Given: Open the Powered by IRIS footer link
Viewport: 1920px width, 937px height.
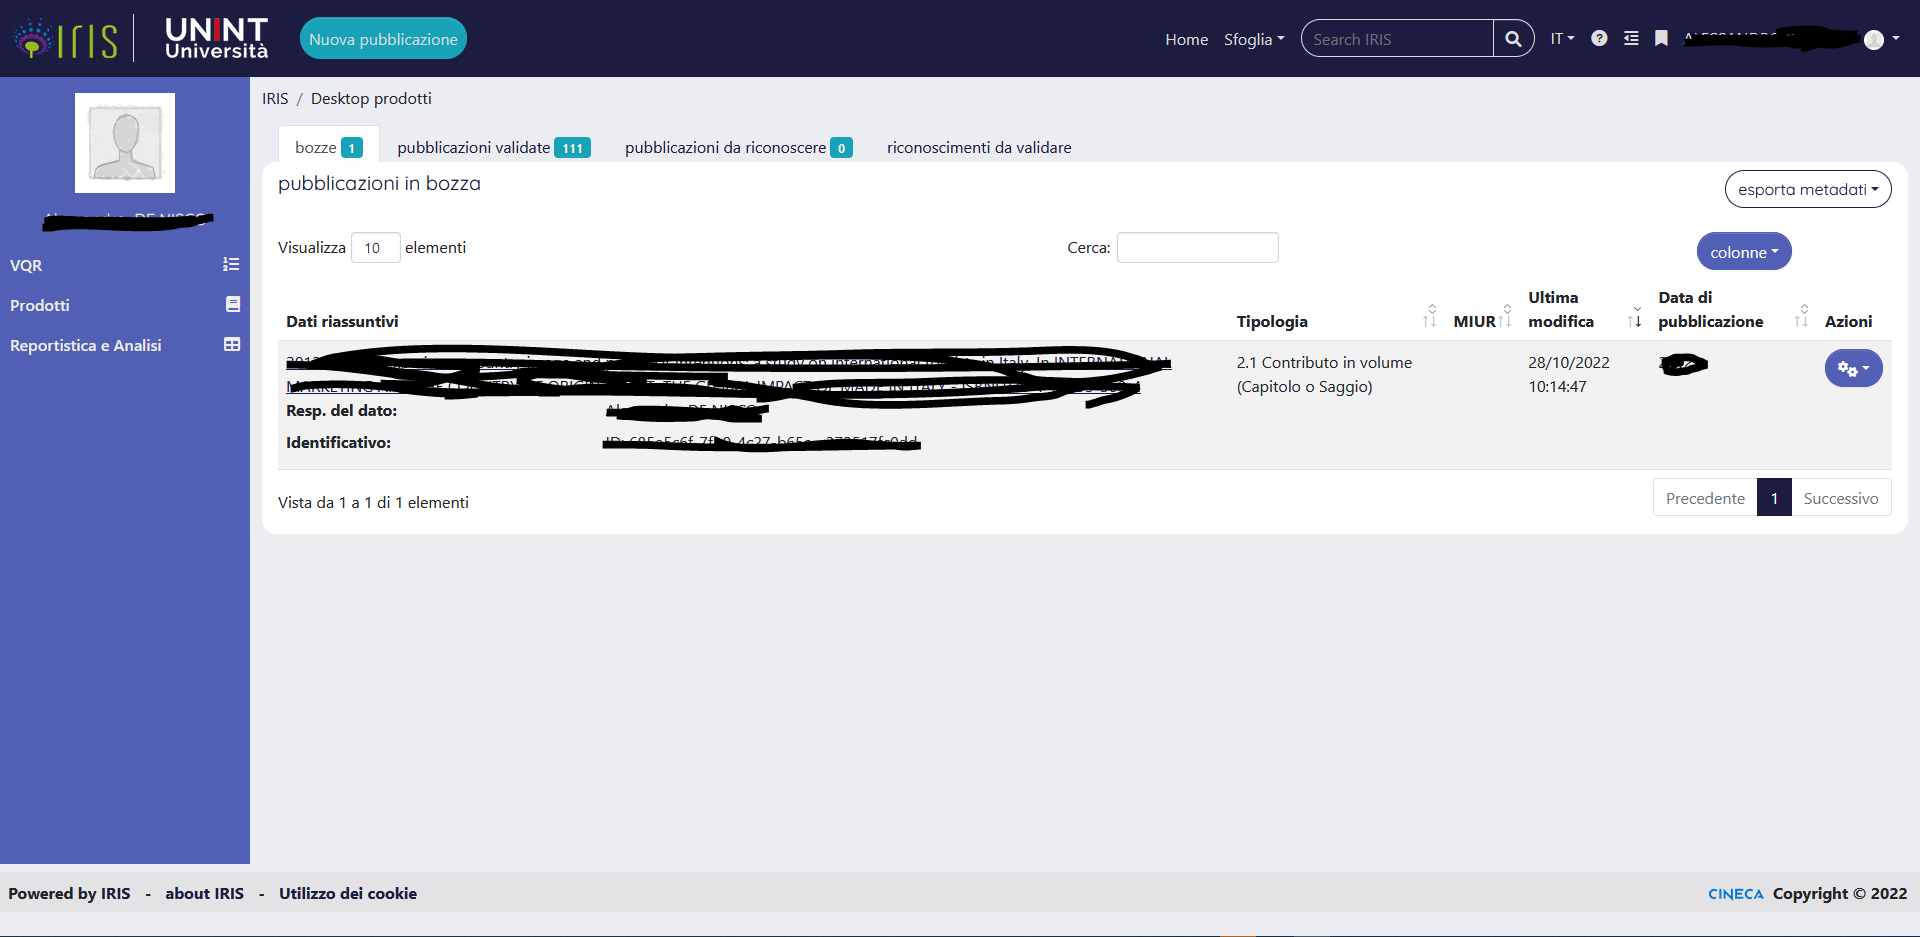Looking at the screenshot, I should coord(69,893).
